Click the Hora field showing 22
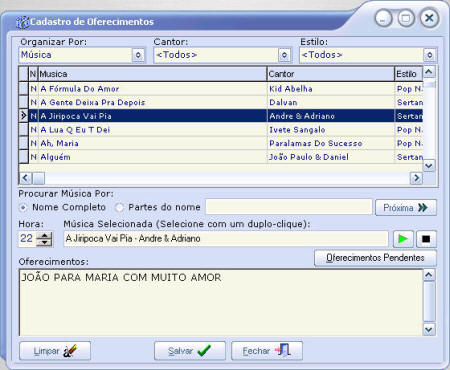450x370 pixels. click(x=27, y=239)
